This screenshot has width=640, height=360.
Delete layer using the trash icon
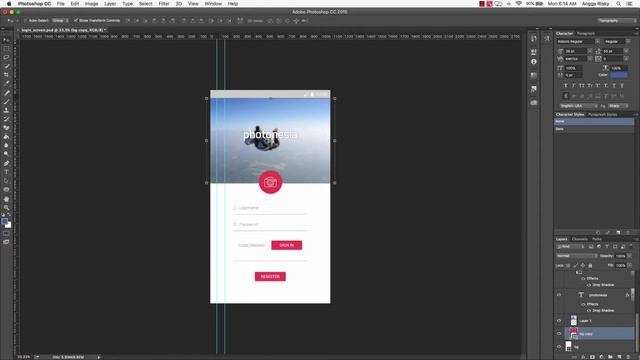point(628,357)
